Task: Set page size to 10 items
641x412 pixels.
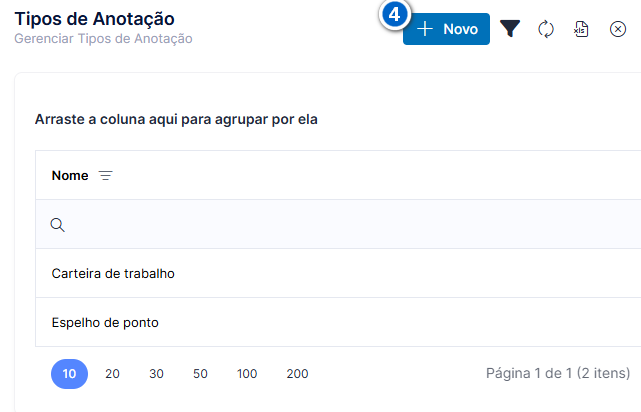Action: pos(69,374)
